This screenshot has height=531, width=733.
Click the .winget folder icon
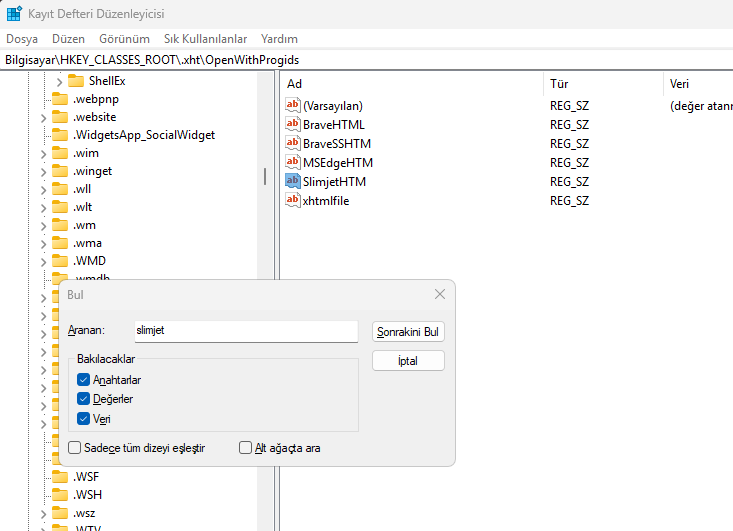tap(60, 171)
